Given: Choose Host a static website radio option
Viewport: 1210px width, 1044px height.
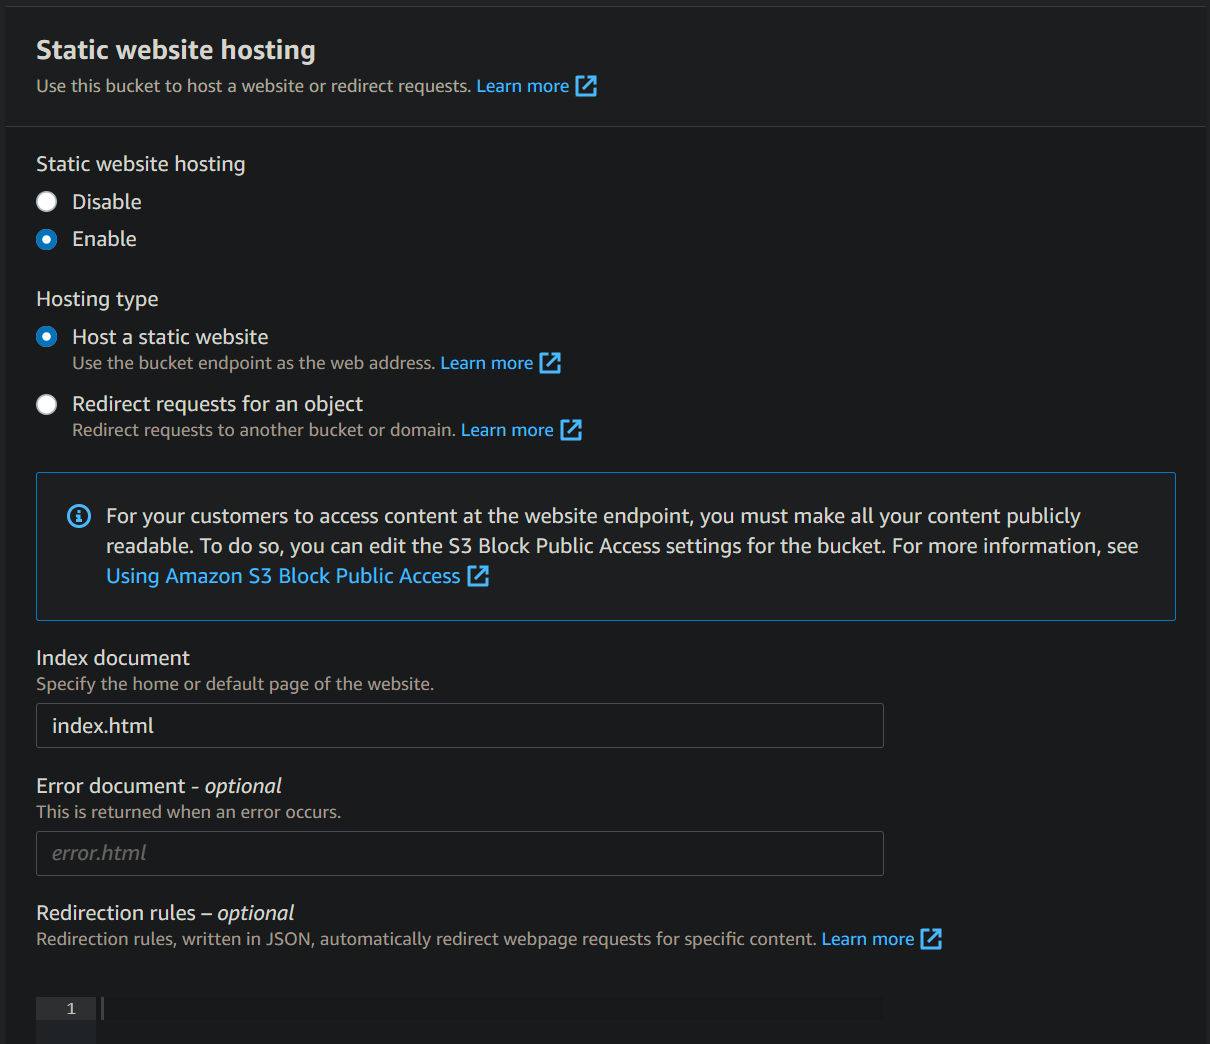Looking at the screenshot, I should coord(47,337).
